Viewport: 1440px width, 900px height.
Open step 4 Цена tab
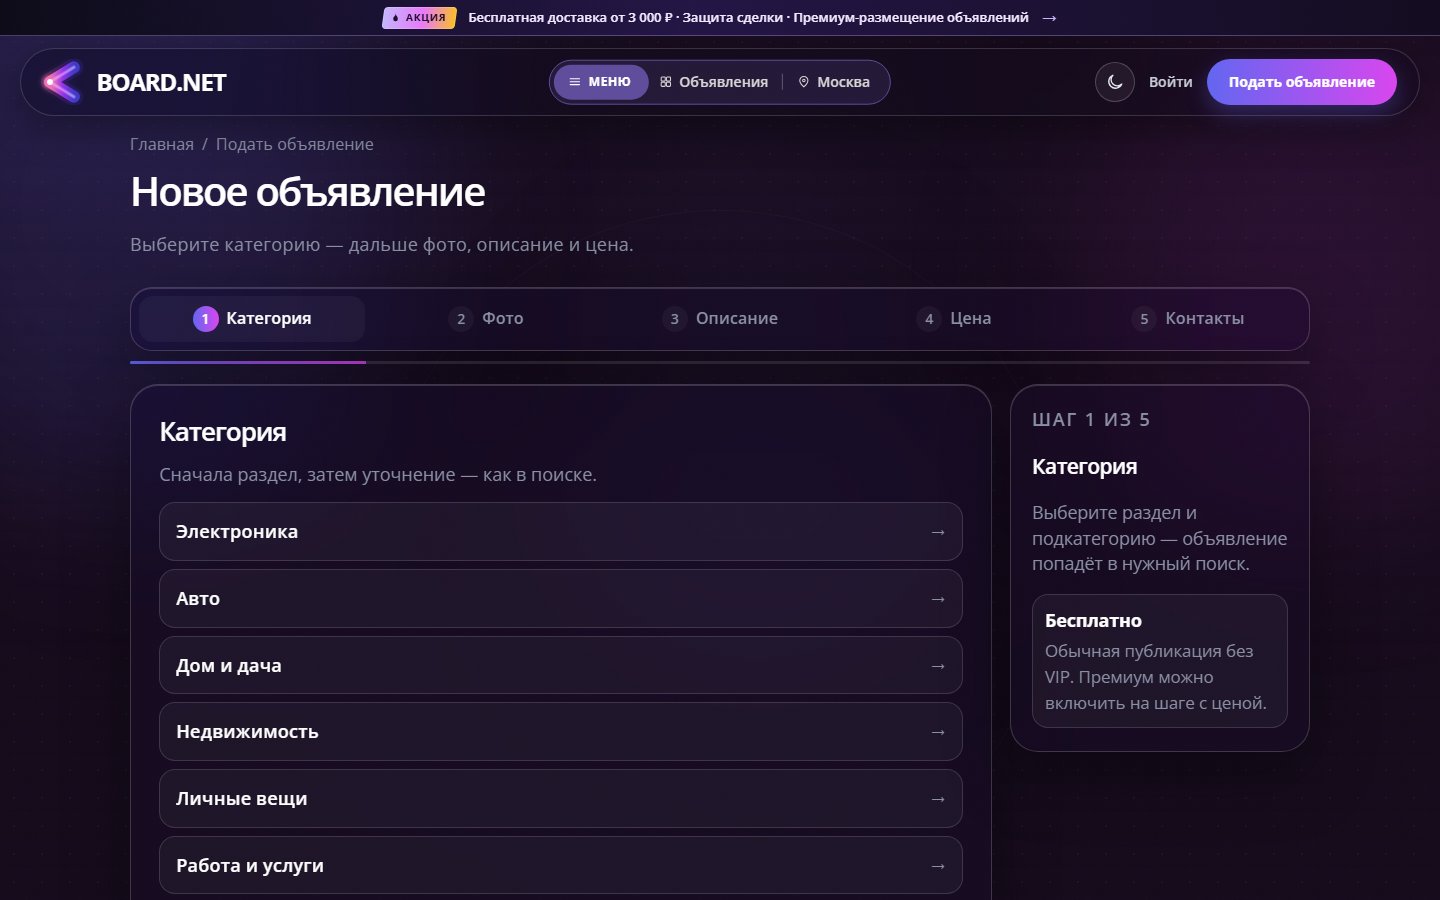click(x=954, y=319)
